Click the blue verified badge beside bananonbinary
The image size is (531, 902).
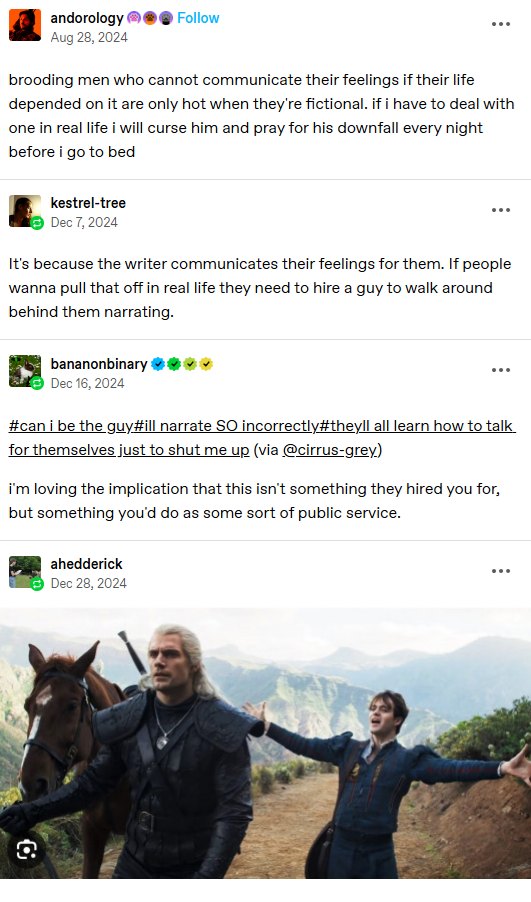coord(158,364)
